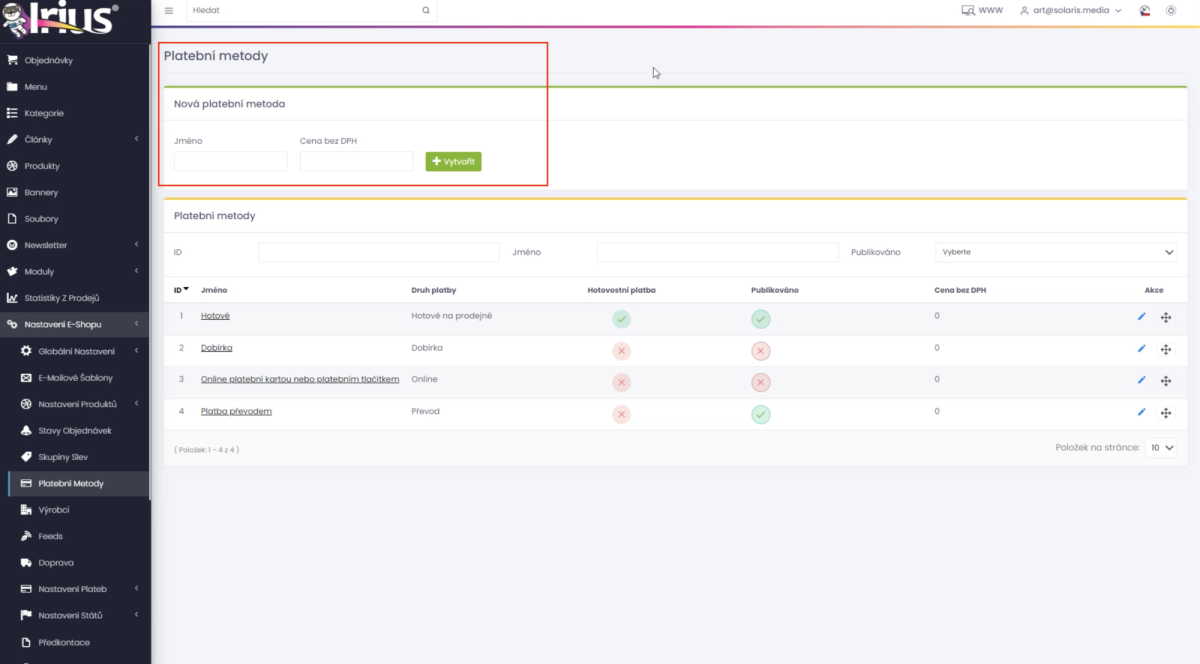Open the Dobírka payment method link
This screenshot has width=1200, height=664.
(216, 347)
